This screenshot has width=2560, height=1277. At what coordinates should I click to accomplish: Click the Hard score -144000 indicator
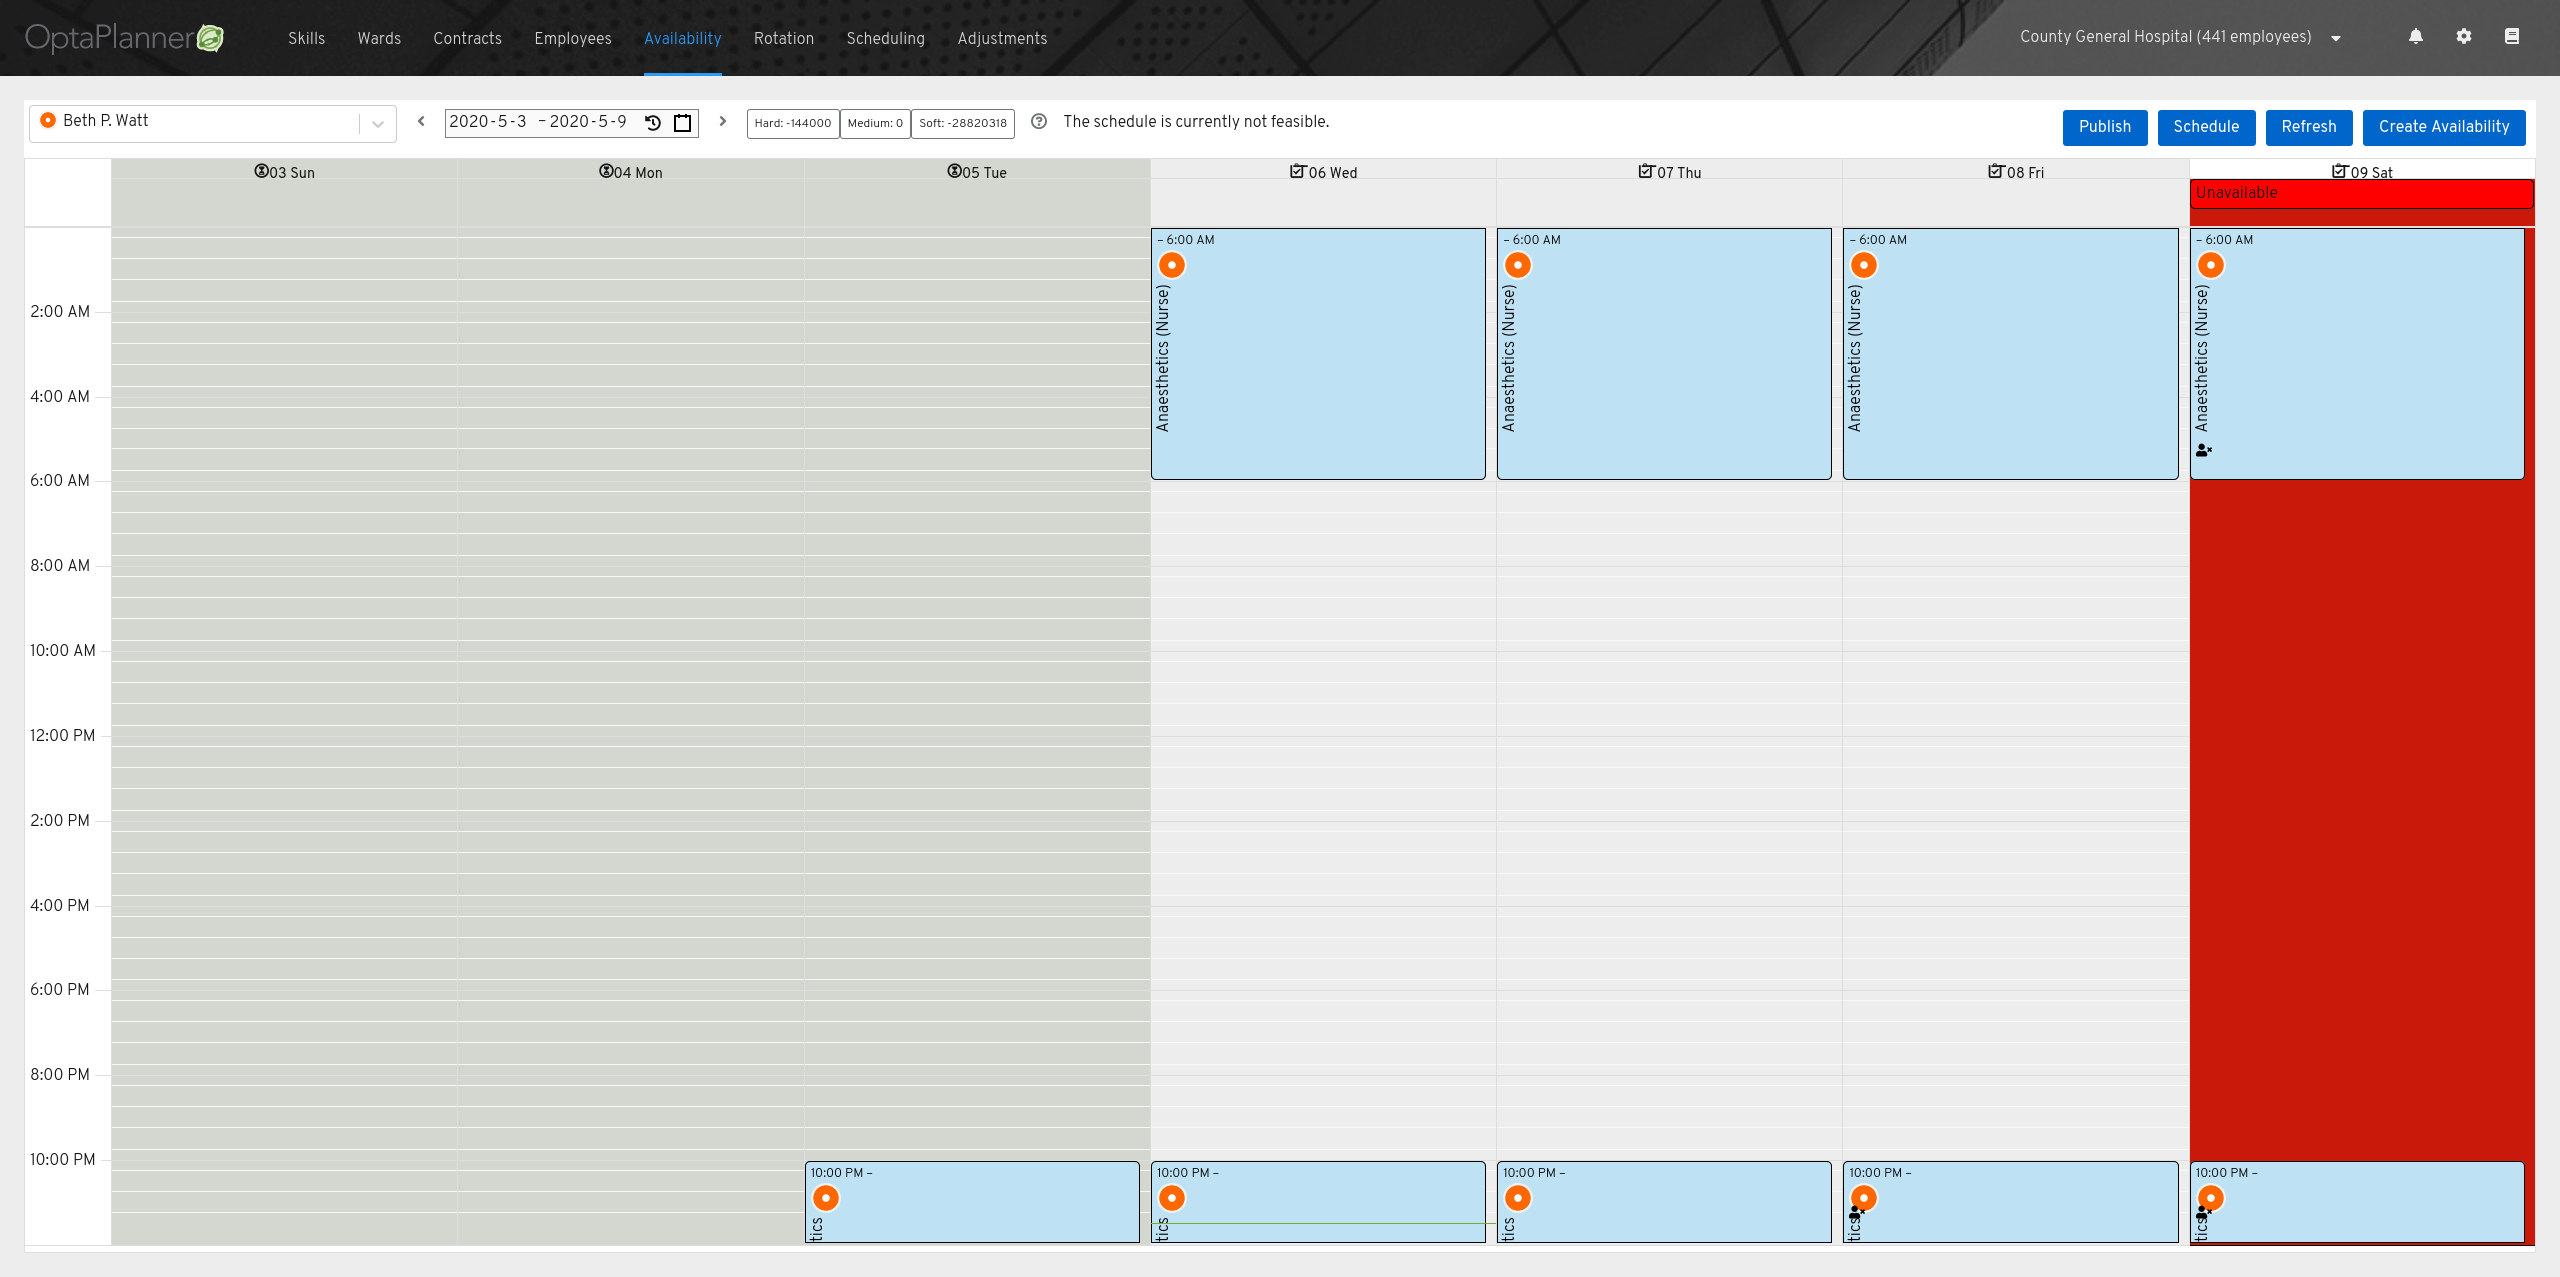pyautogui.click(x=792, y=123)
